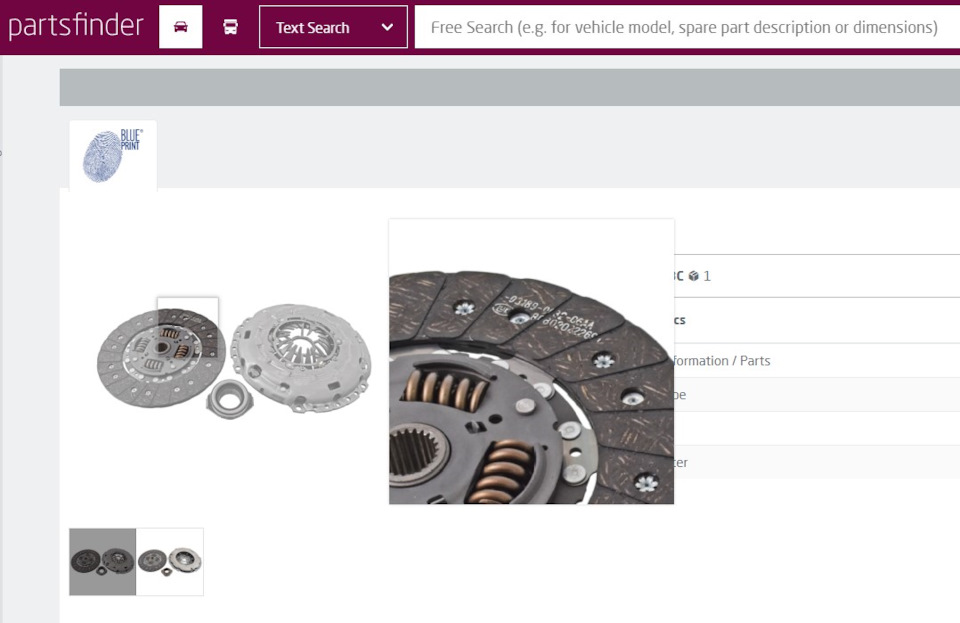Screen dimensions: 960x623
Task: Switch to the commercial vehicle bus icon
Action: [x=231, y=27]
